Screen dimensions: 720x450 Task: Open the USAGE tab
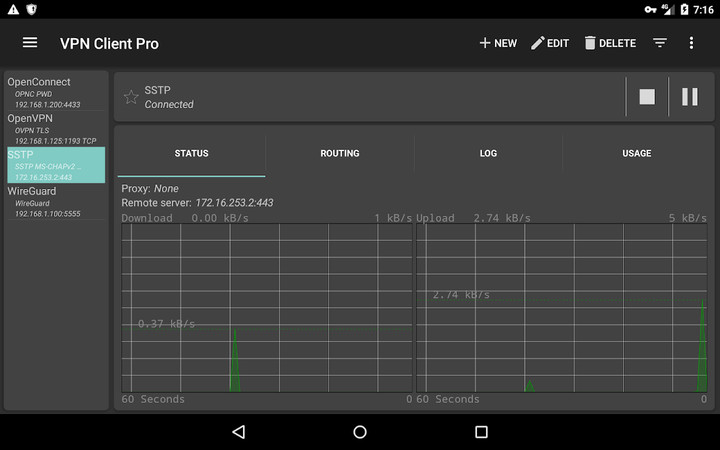click(636, 153)
